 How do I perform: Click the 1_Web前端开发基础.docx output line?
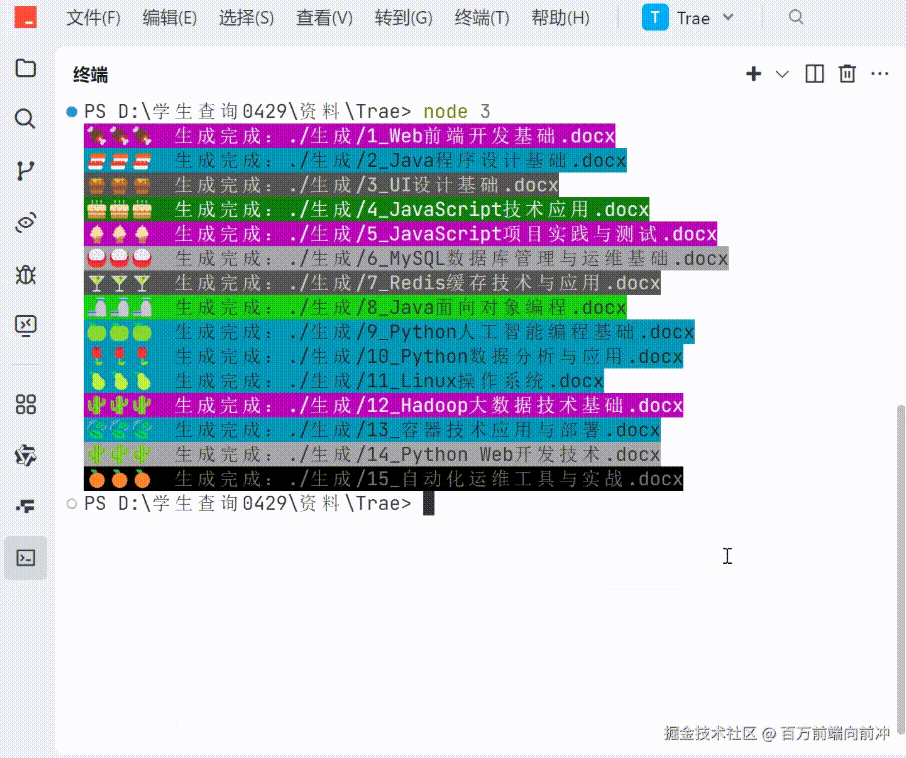350,136
